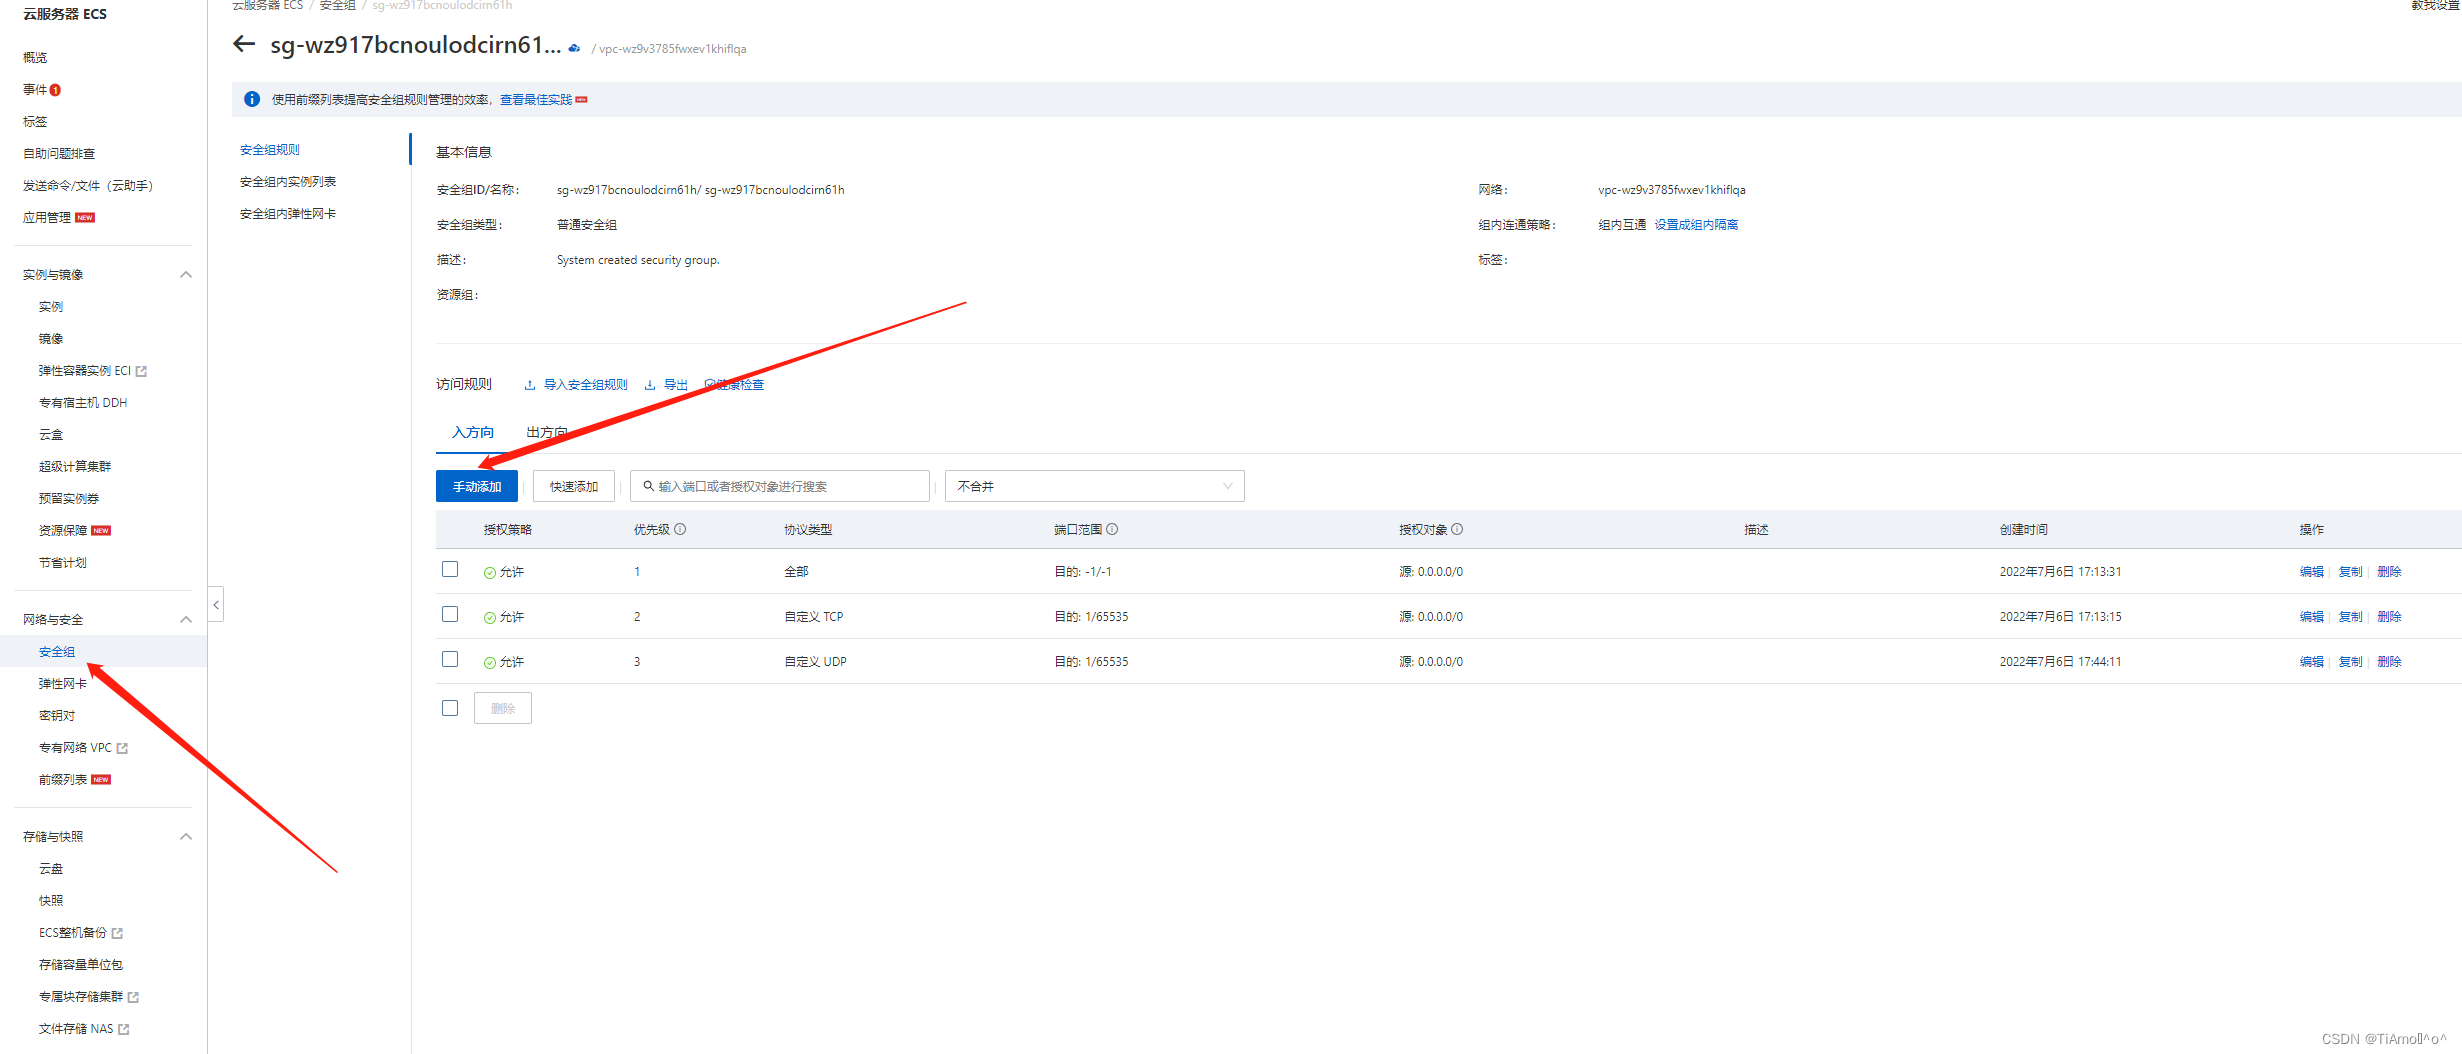Collapse the 存储与快照 sidebar section
This screenshot has height=1054, width=2462.
tap(185, 836)
